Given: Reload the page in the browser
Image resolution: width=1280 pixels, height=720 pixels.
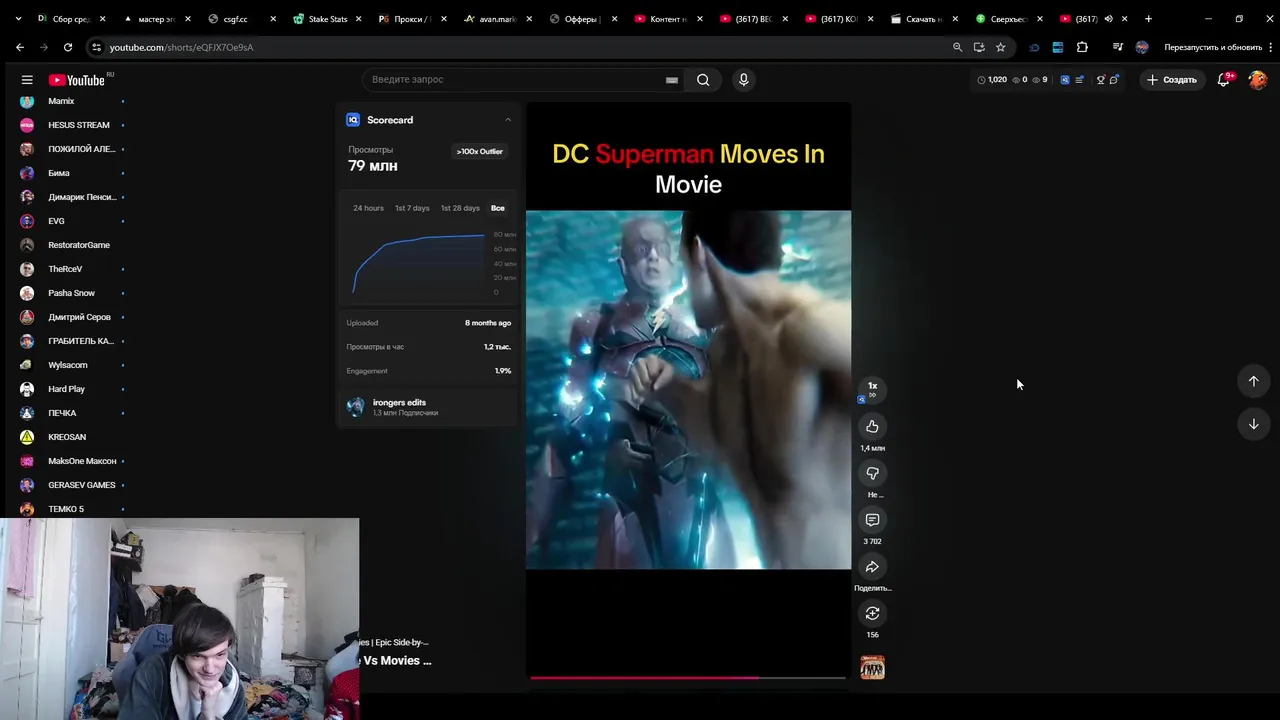Looking at the screenshot, I should (x=68, y=47).
